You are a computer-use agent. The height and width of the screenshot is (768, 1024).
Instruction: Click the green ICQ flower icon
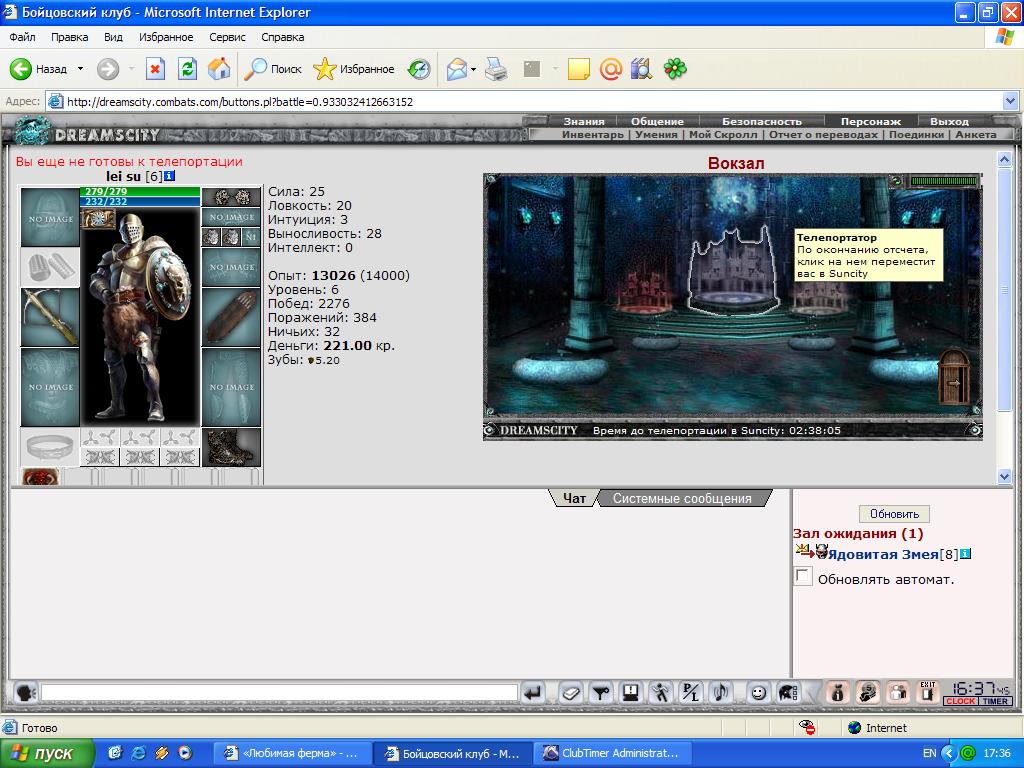(x=675, y=69)
